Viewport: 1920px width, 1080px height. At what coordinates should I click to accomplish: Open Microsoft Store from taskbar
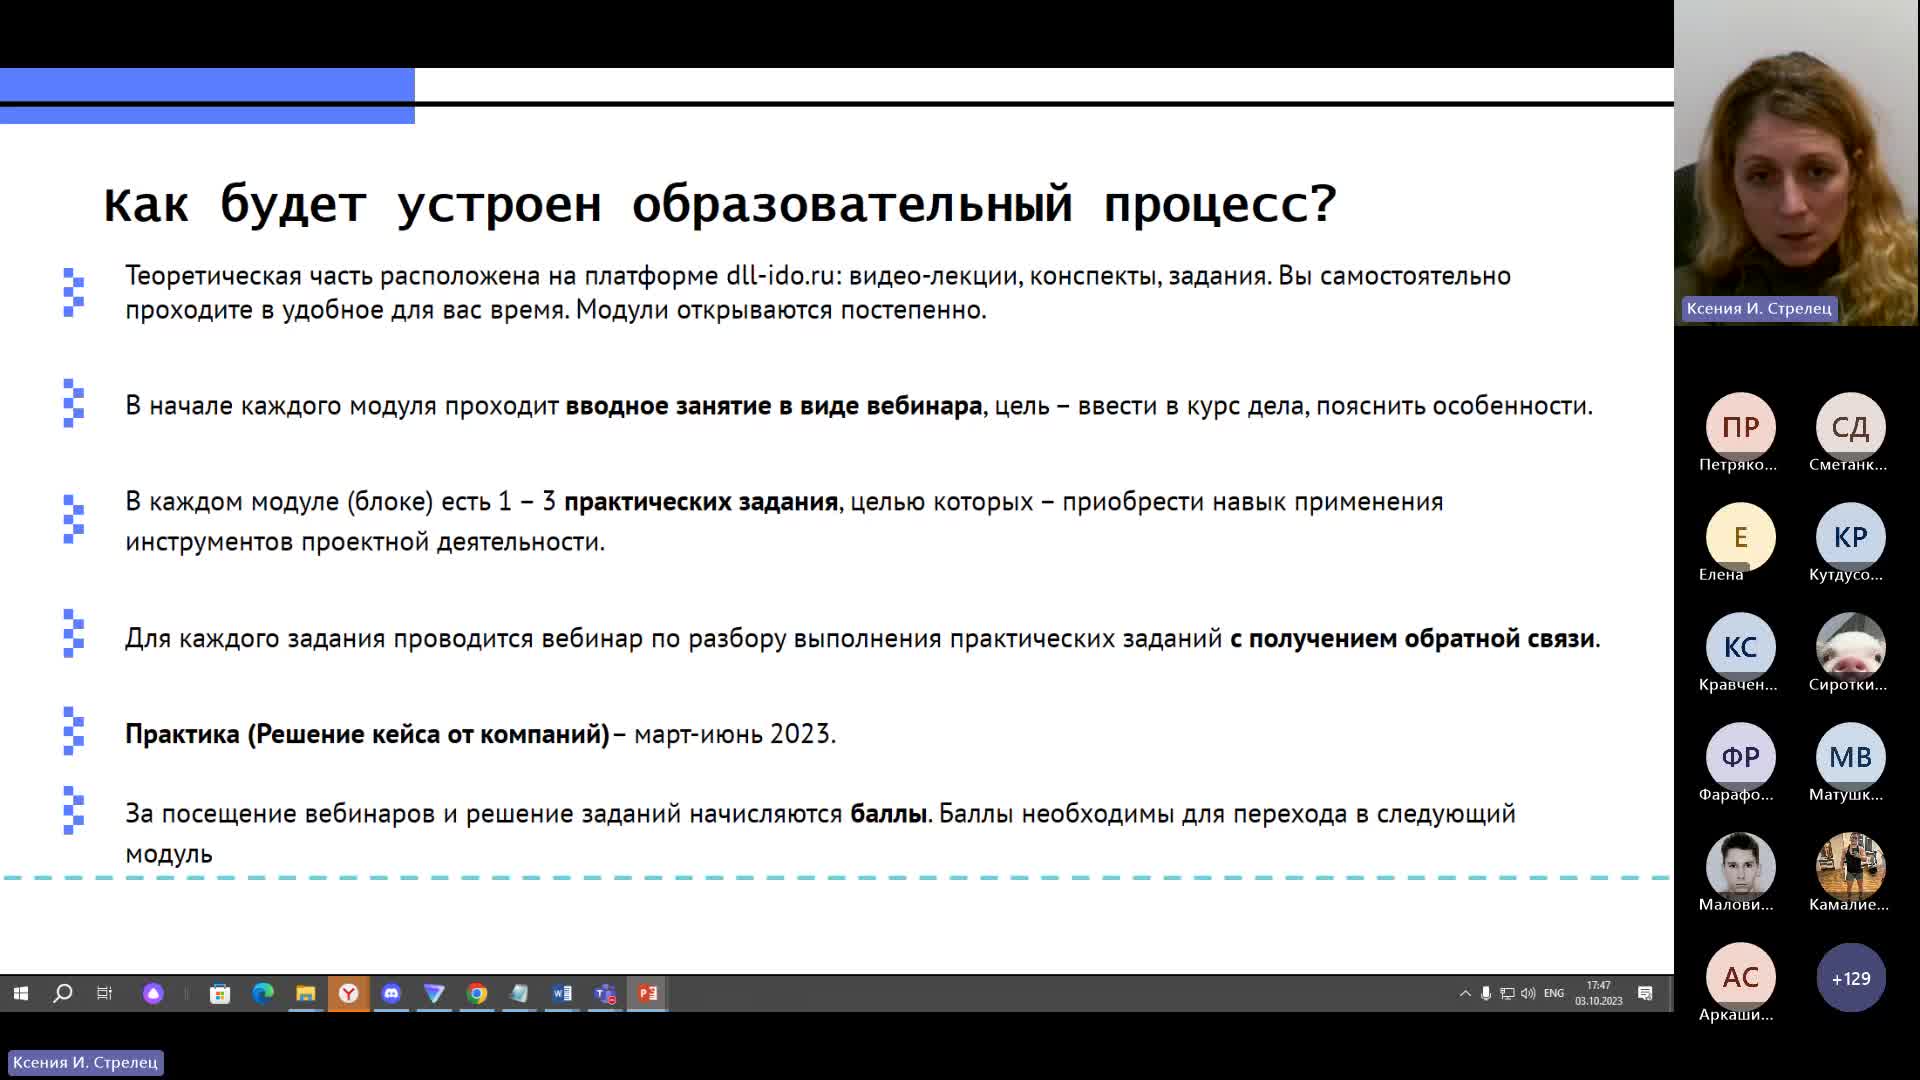point(220,993)
